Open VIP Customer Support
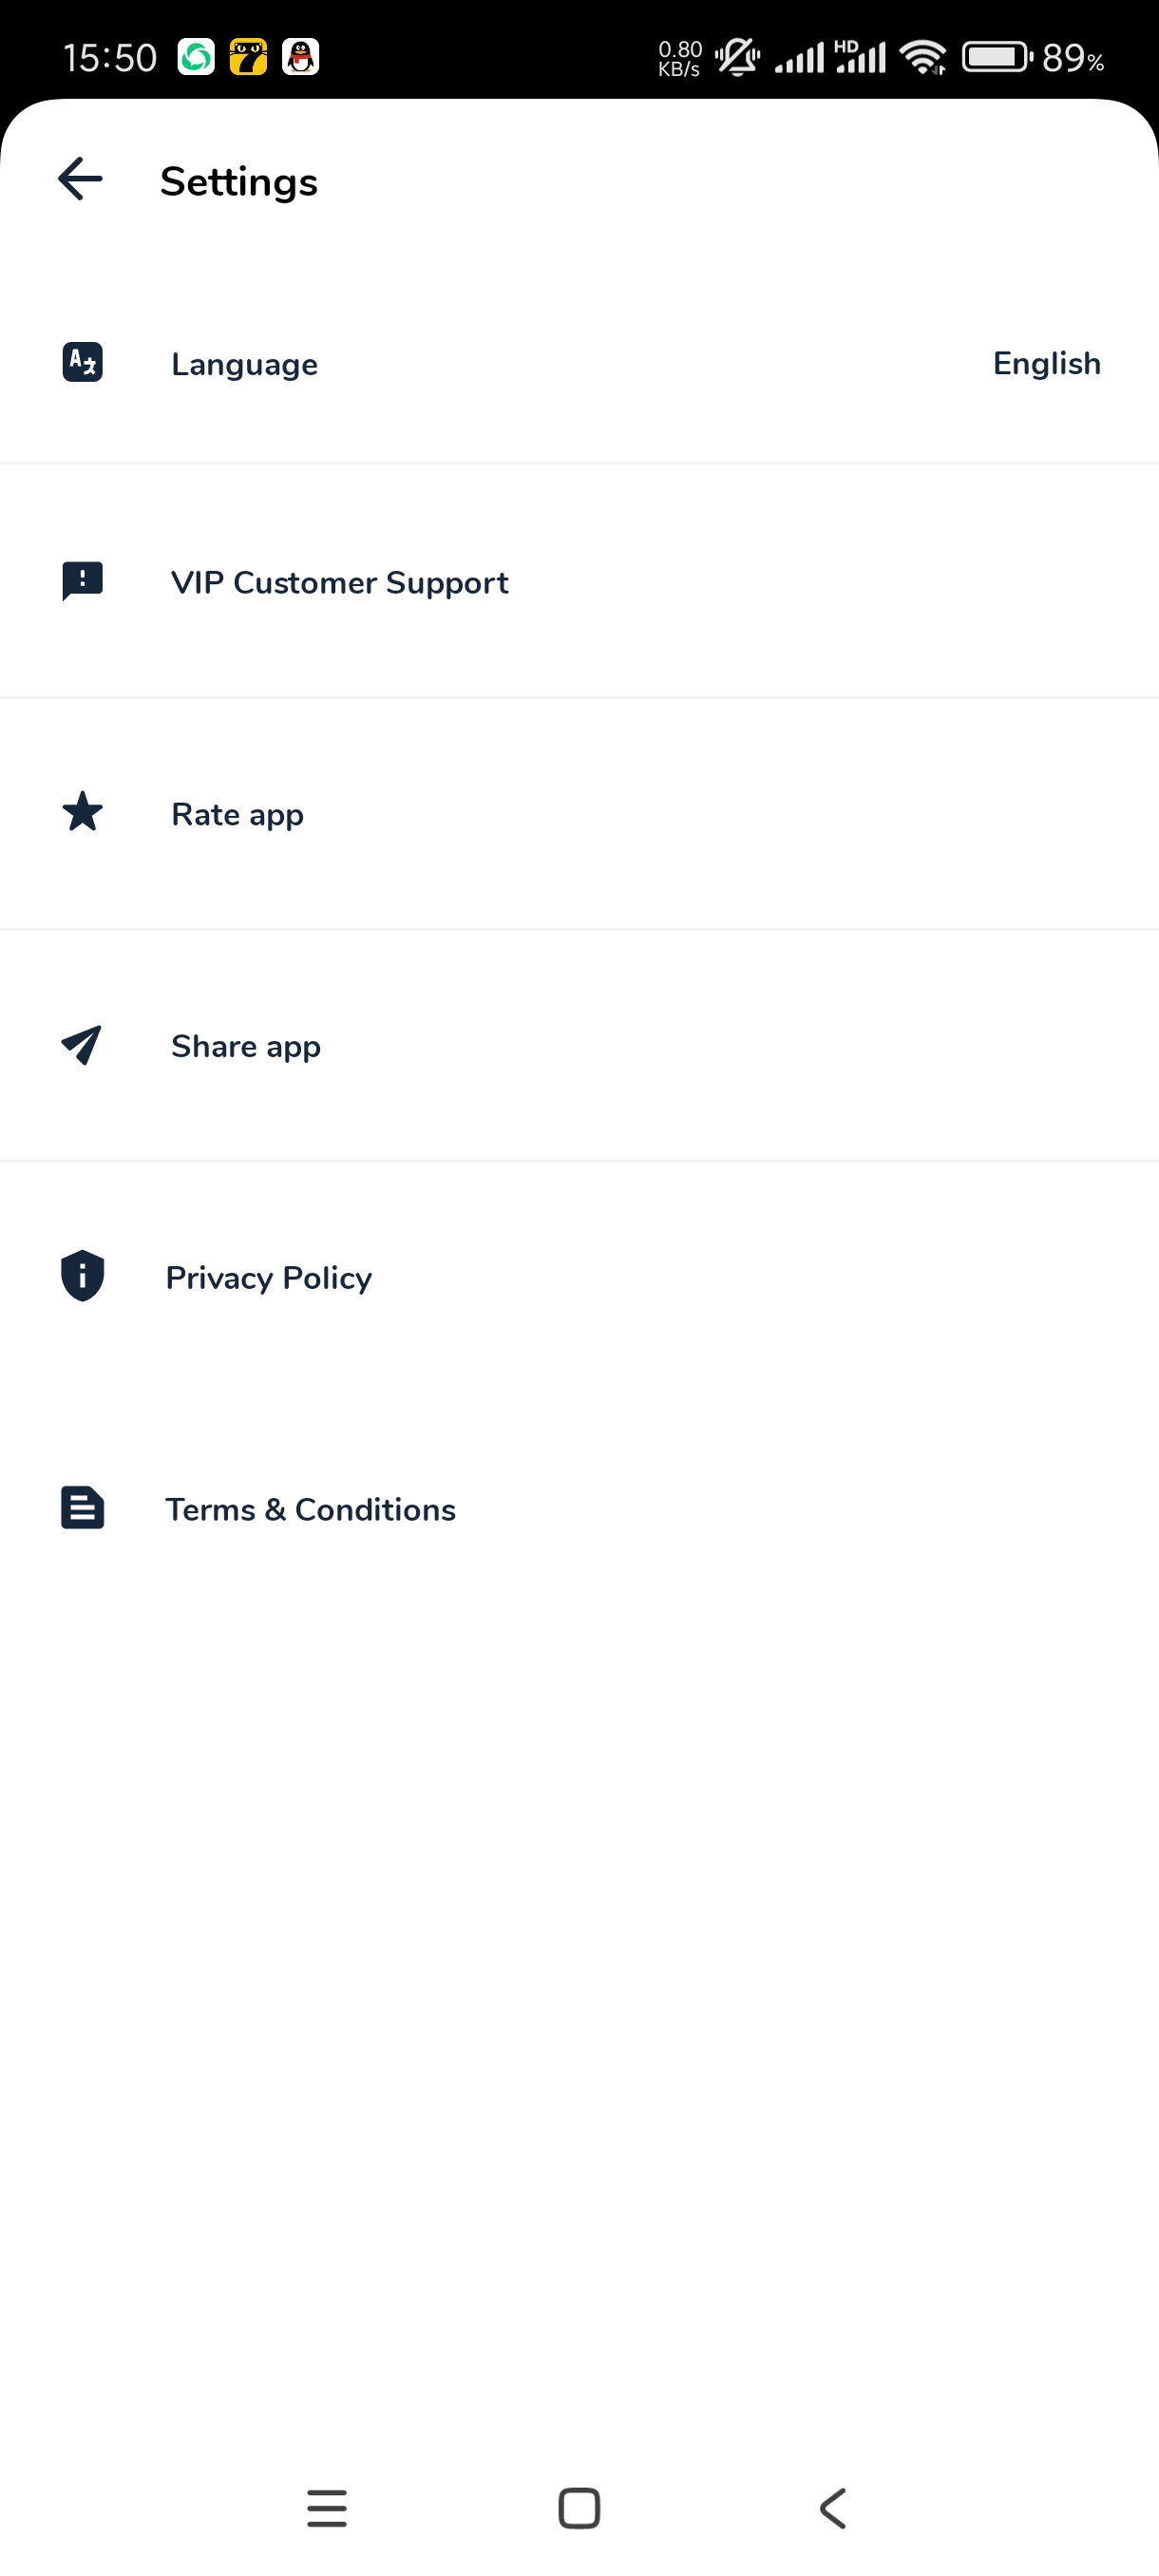 pos(579,582)
